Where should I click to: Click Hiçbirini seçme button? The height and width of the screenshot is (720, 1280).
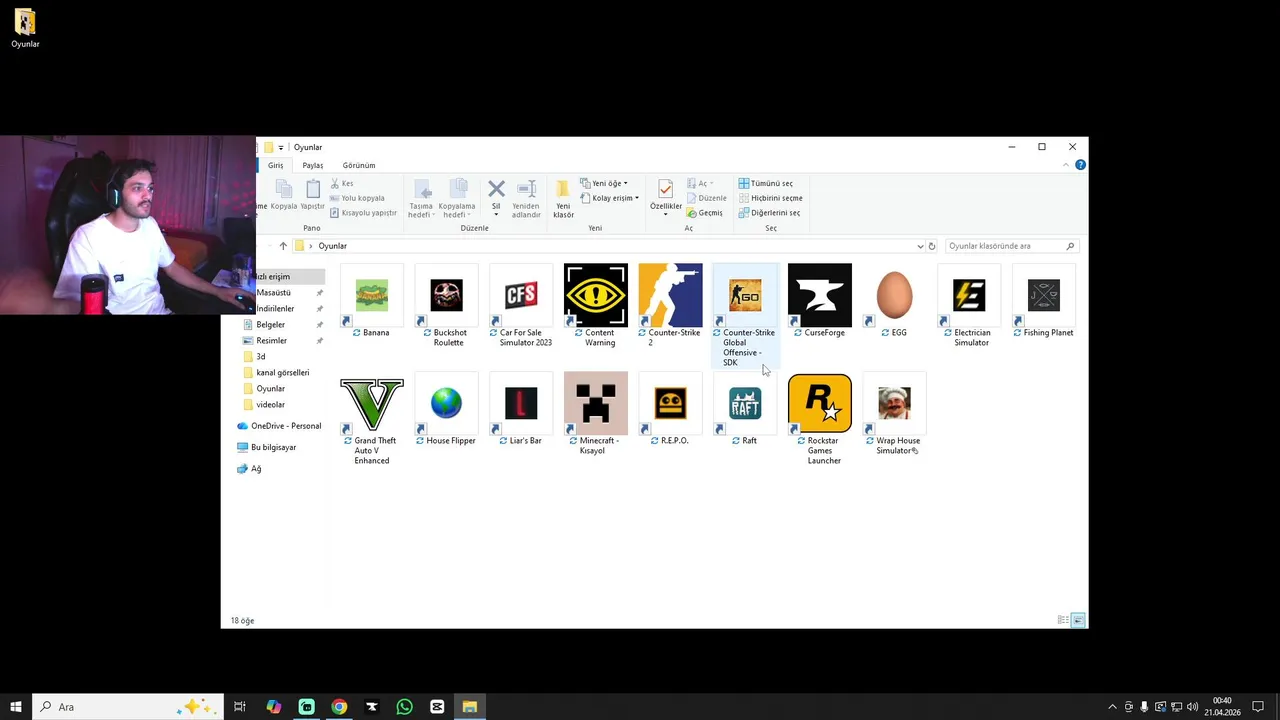click(770, 198)
